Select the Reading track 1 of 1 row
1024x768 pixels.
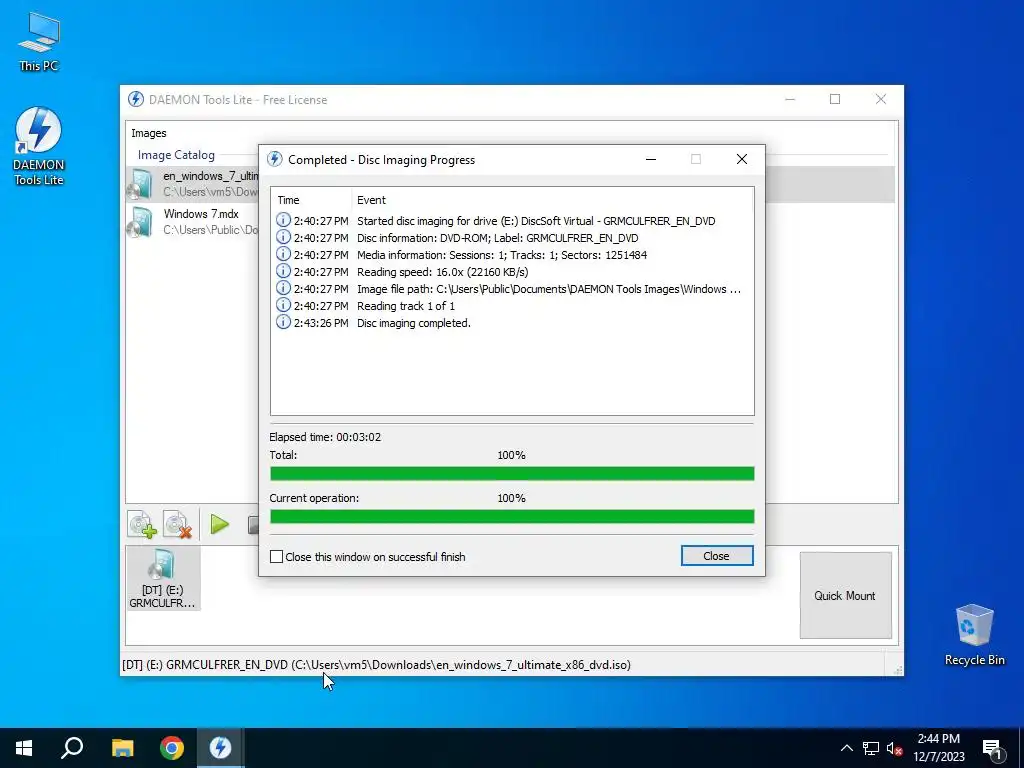(512, 306)
